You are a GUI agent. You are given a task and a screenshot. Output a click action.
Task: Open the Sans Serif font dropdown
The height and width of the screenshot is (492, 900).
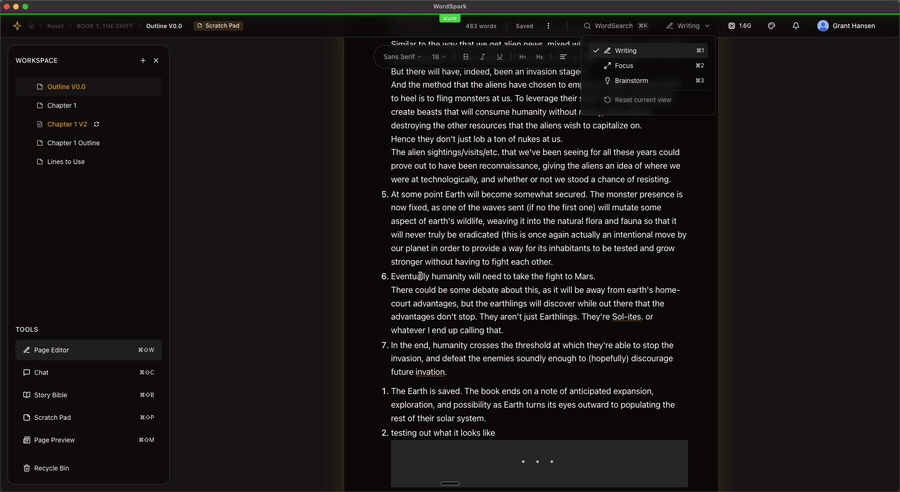point(402,57)
